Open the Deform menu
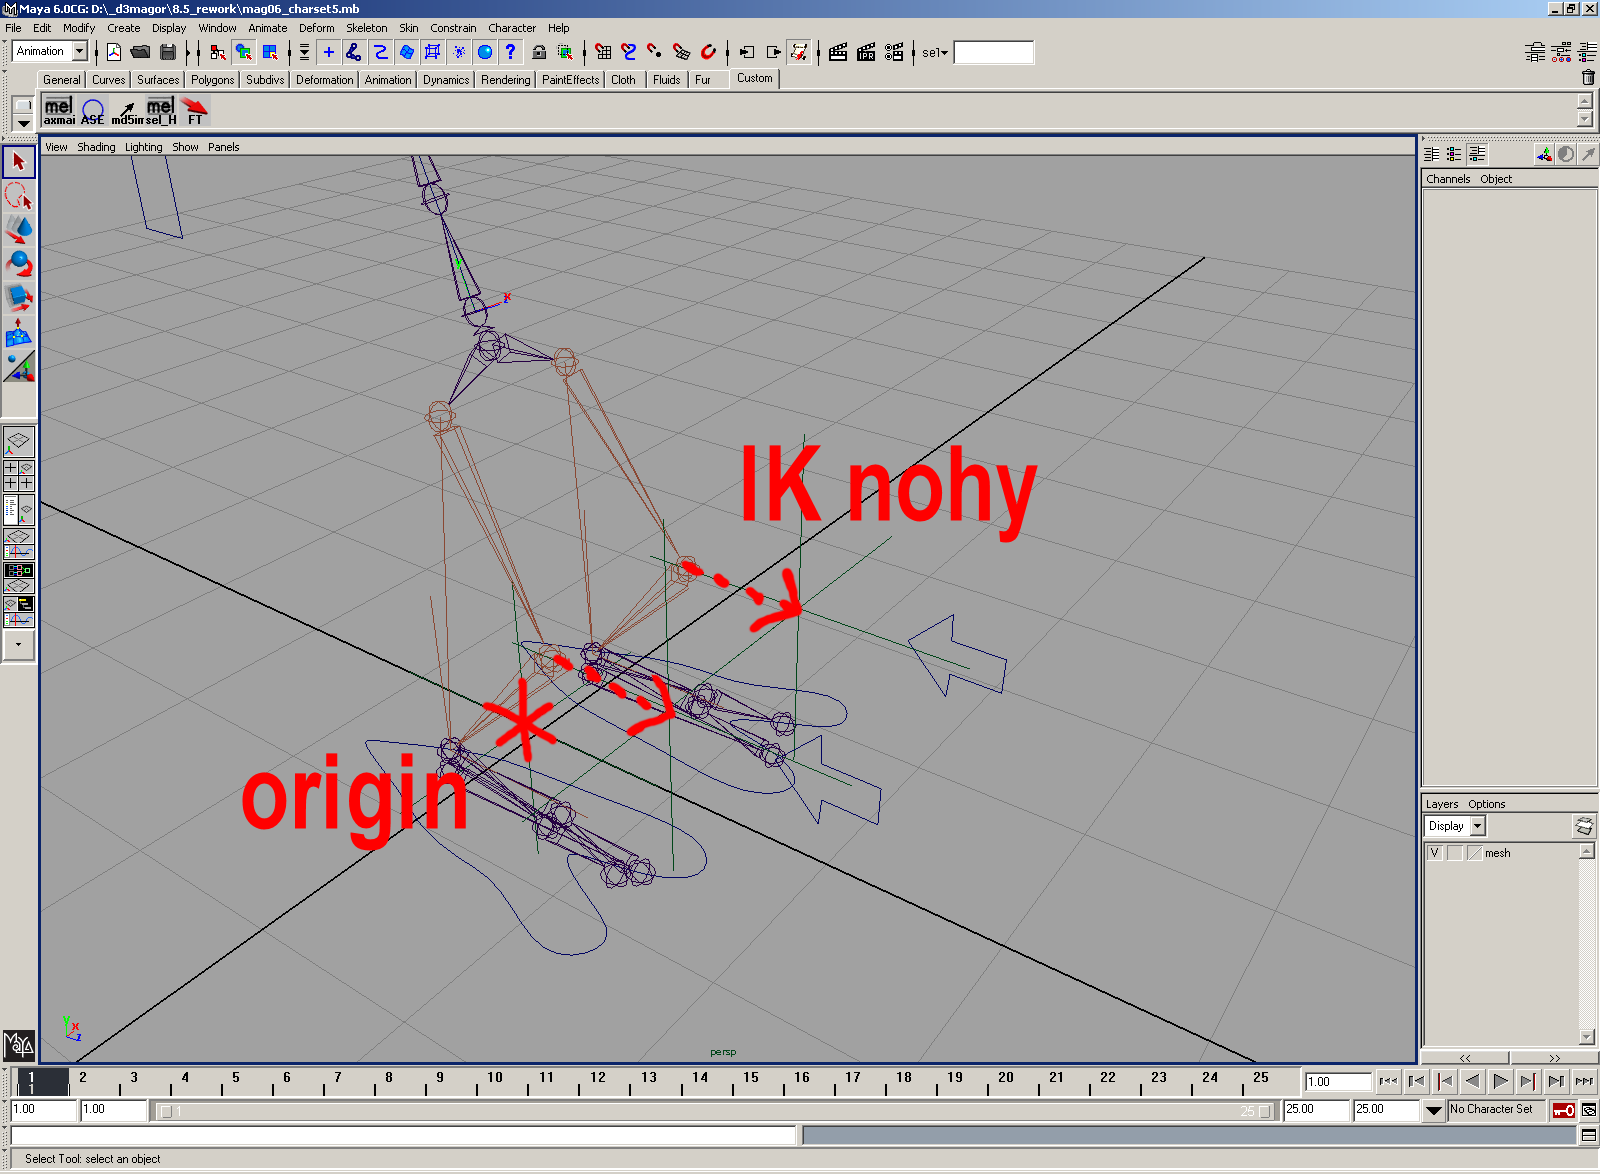 point(317,28)
